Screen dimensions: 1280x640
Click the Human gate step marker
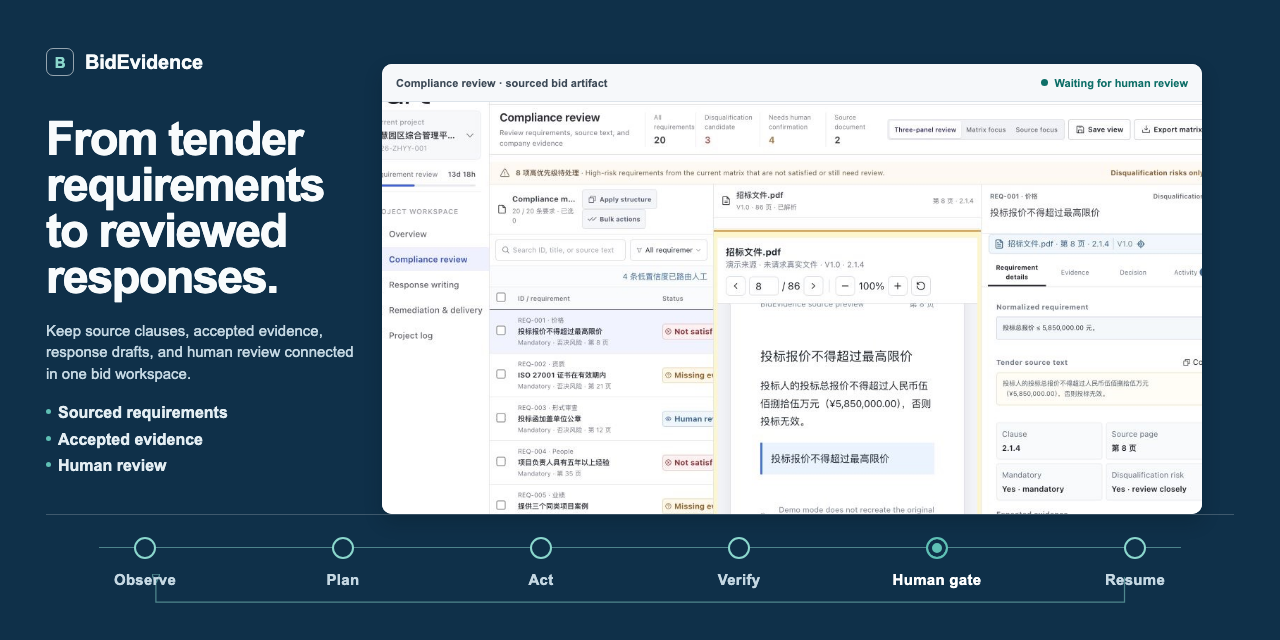coord(937,548)
